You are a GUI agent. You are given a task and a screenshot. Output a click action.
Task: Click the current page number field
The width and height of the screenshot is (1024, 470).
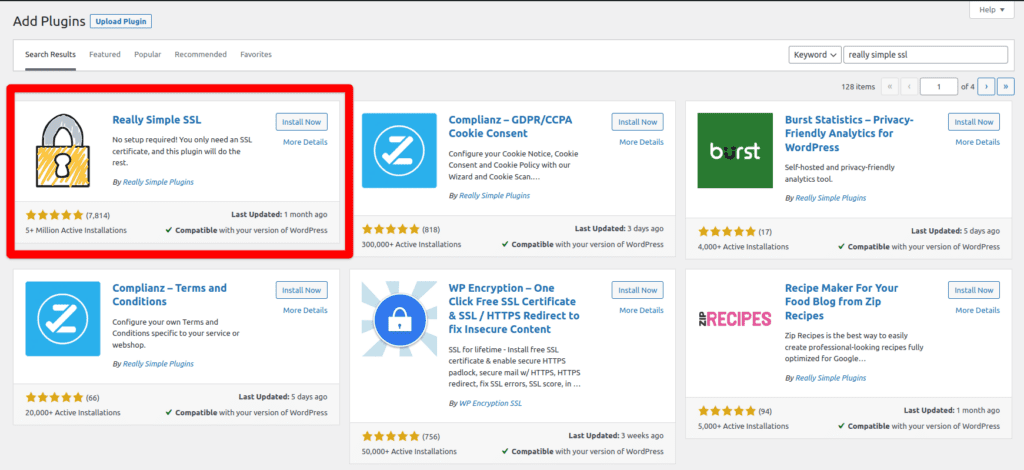coord(938,87)
